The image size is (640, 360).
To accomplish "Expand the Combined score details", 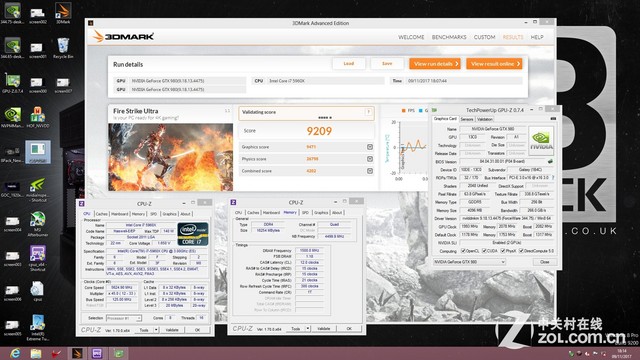I will (x=370, y=171).
